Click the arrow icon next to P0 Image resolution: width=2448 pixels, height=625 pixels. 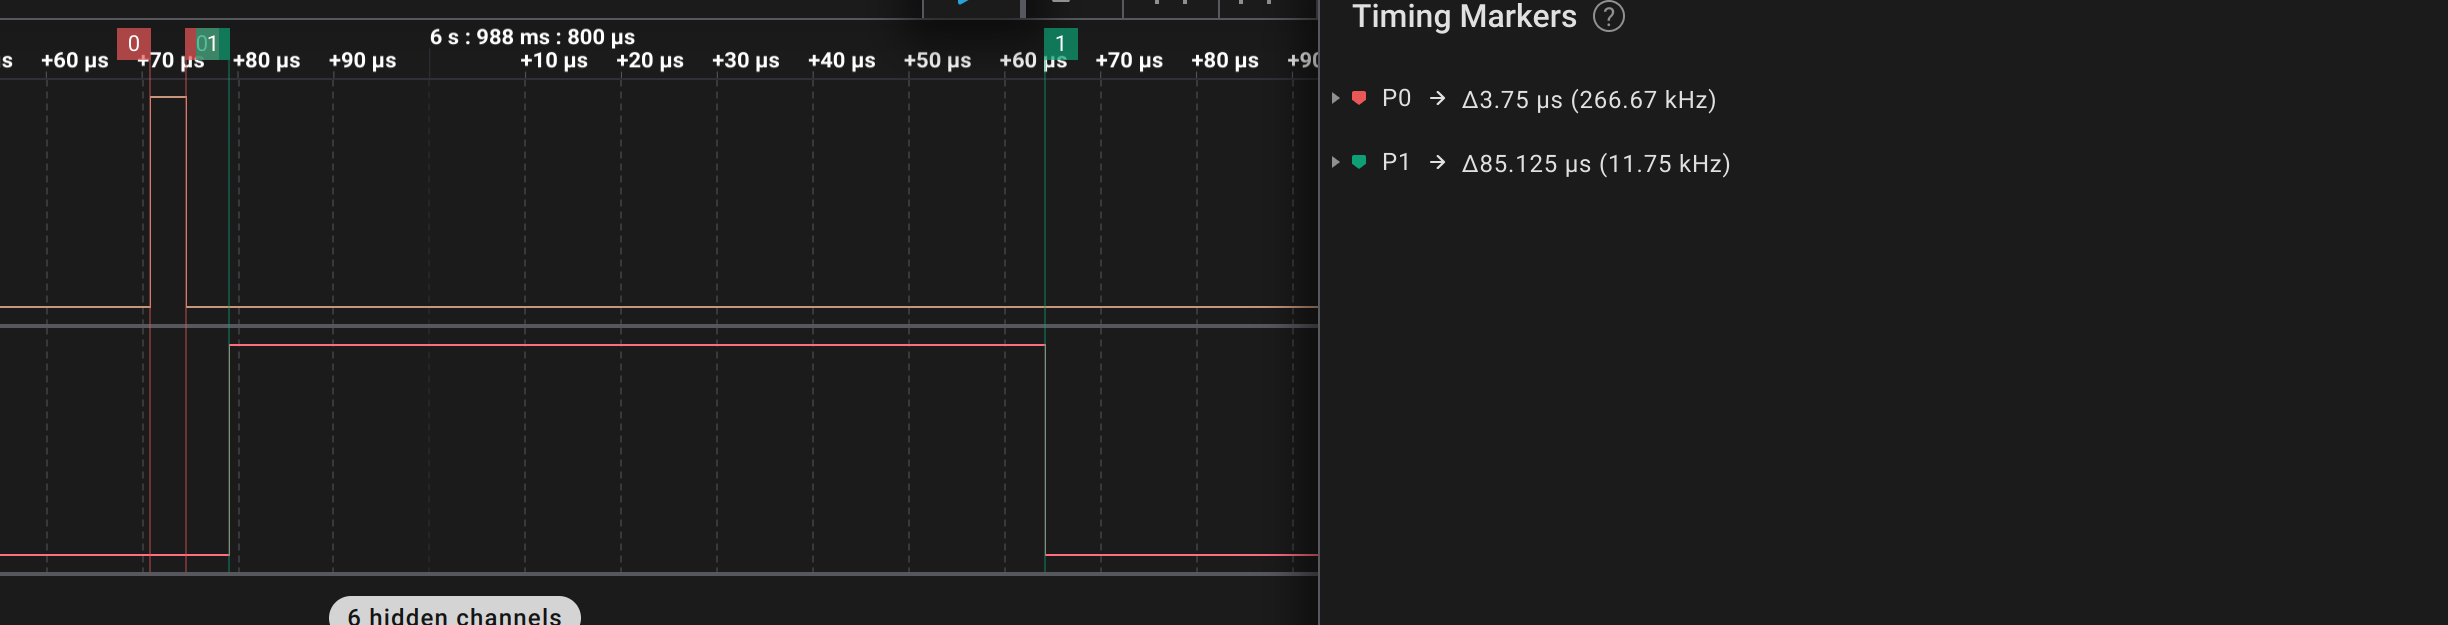point(1437,98)
